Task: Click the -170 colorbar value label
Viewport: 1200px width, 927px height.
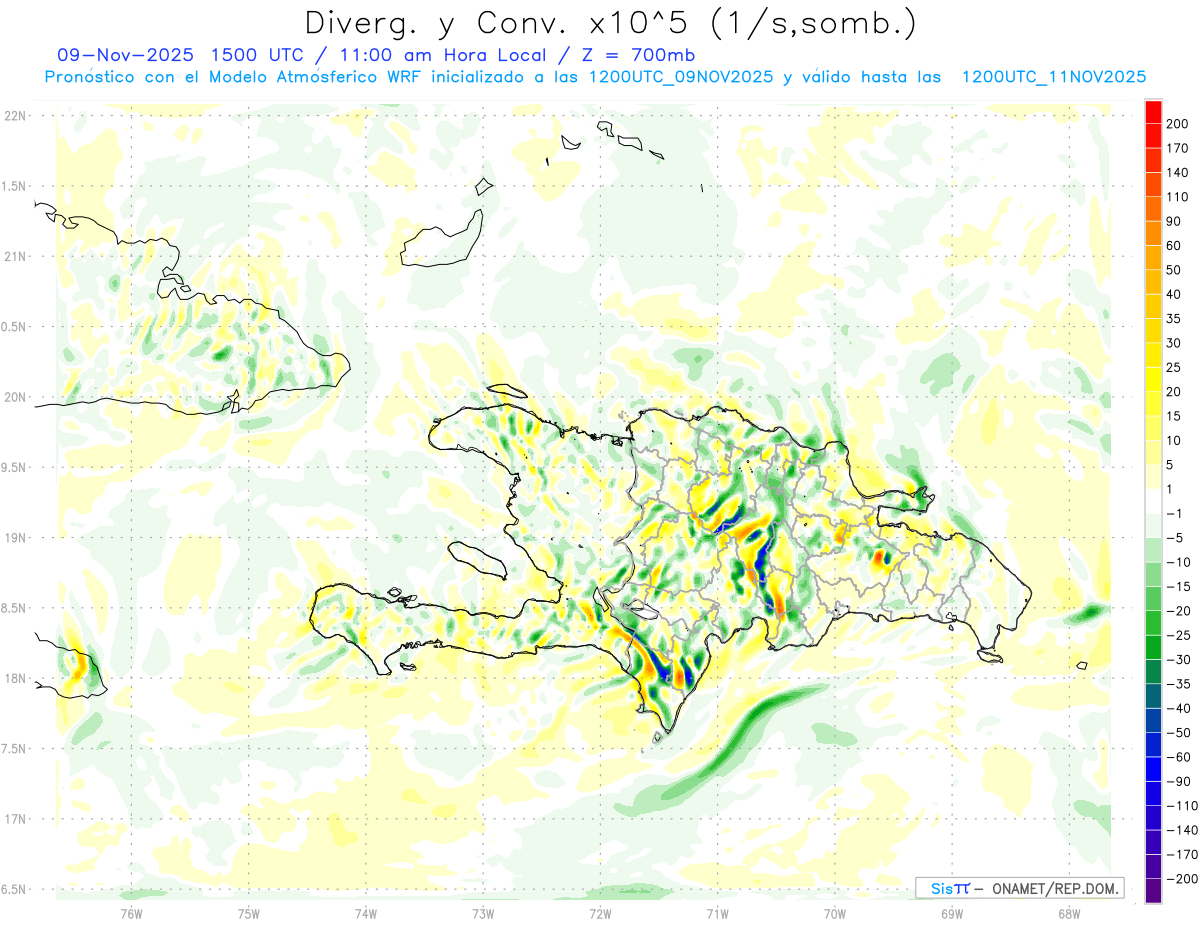Action: 1180,854
